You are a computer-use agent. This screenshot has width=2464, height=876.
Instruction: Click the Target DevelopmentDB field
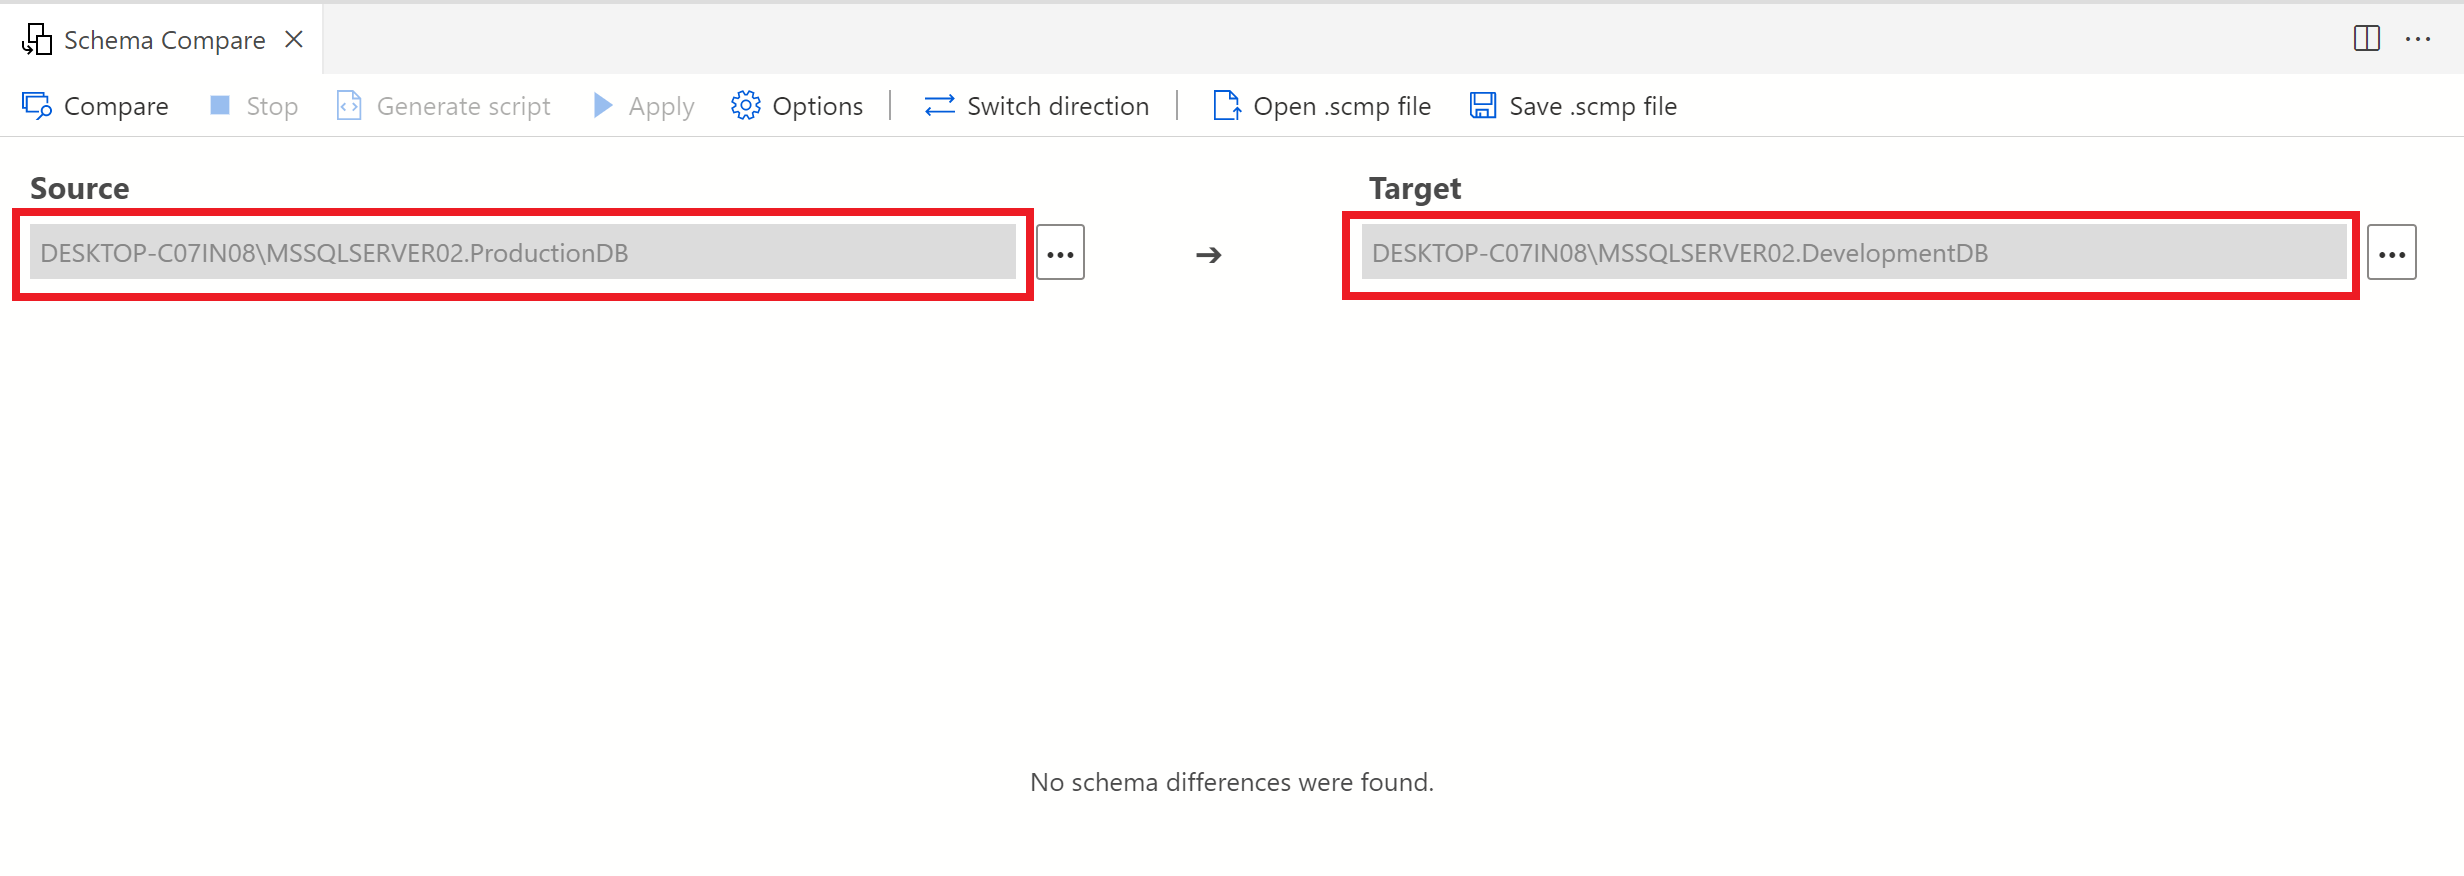[x=1853, y=253]
